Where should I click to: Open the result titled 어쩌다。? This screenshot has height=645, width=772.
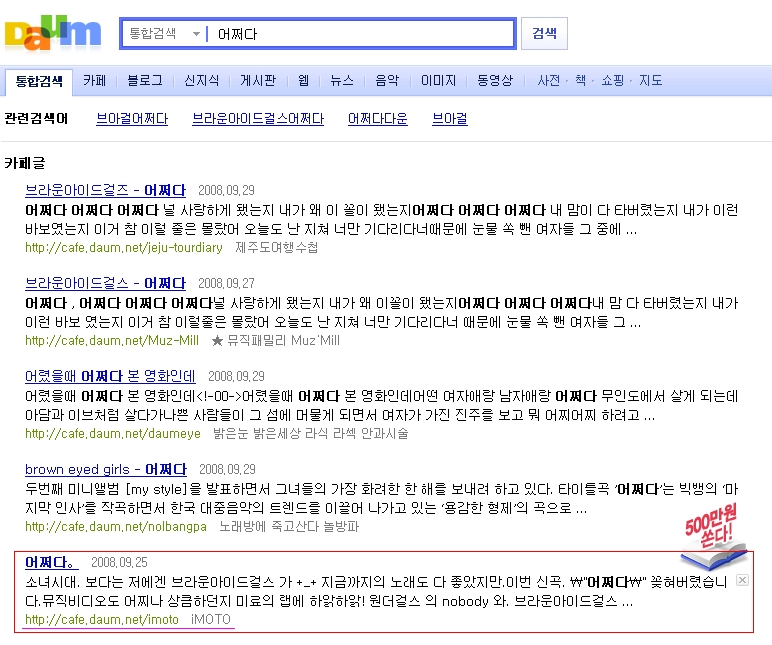tap(52, 562)
